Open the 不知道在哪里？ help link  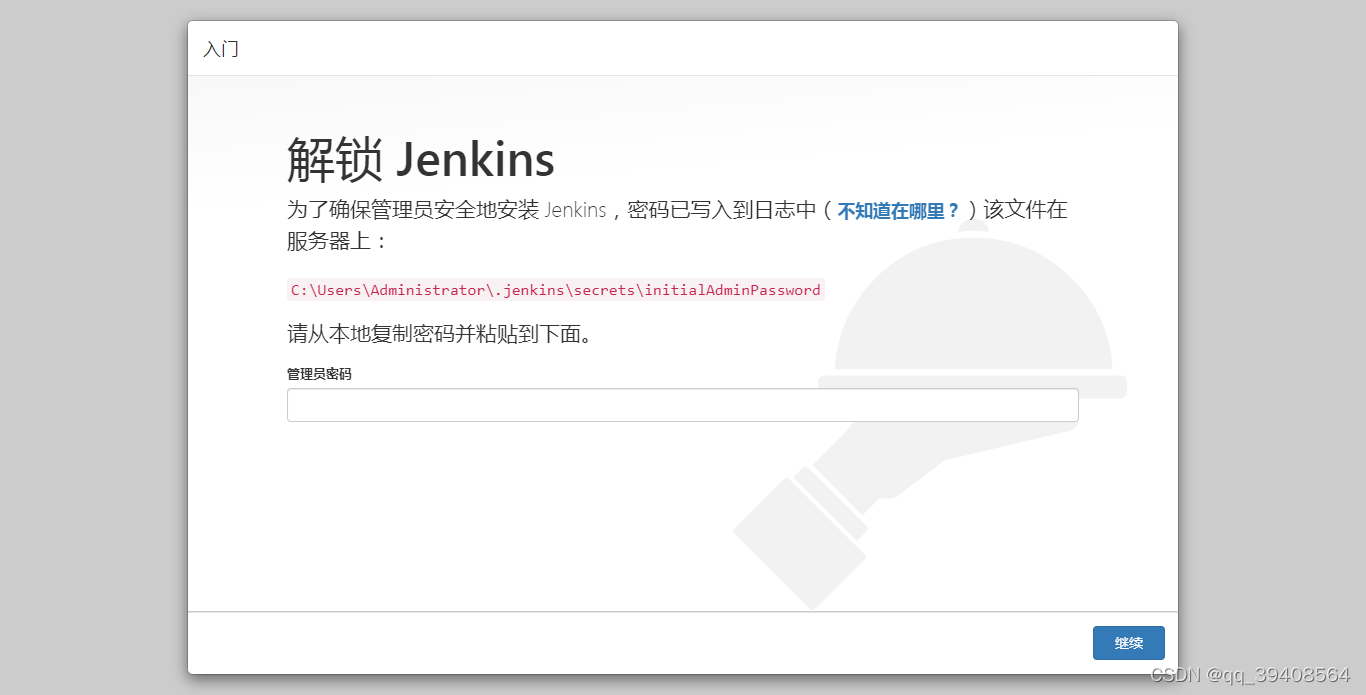pyautogui.click(x=898, y=211)
